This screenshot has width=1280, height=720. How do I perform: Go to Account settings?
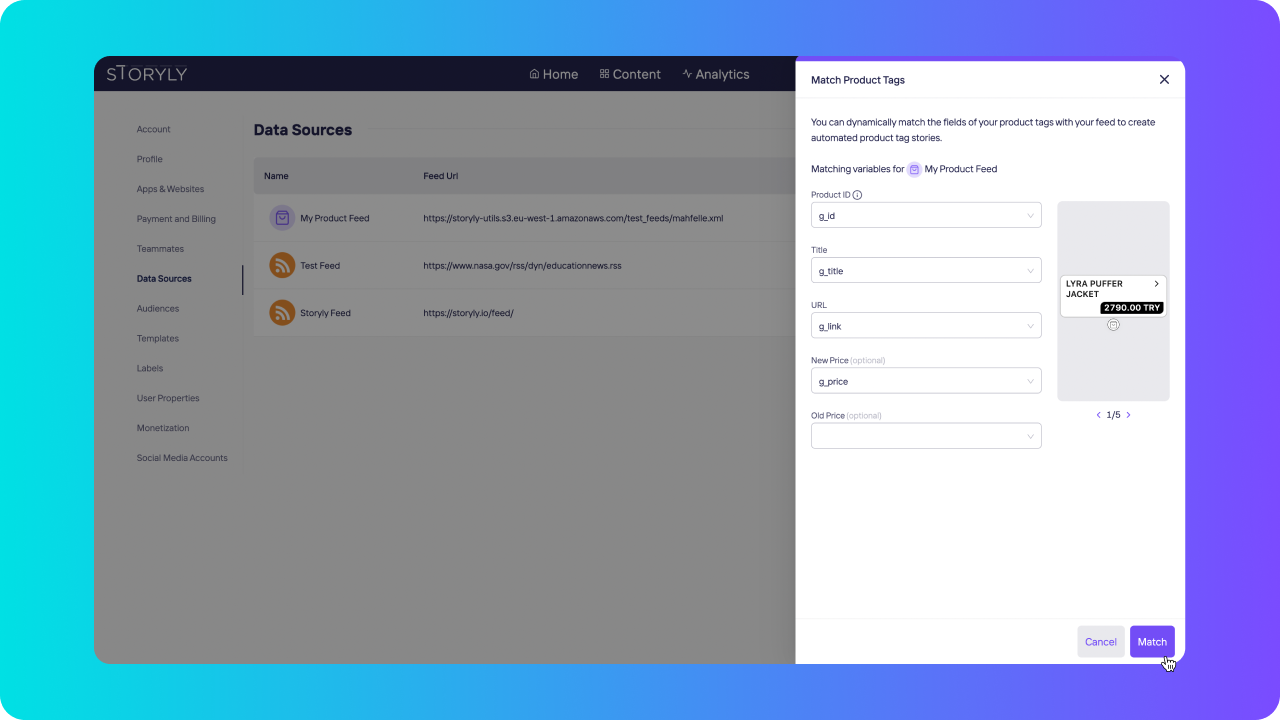[154, 129]
